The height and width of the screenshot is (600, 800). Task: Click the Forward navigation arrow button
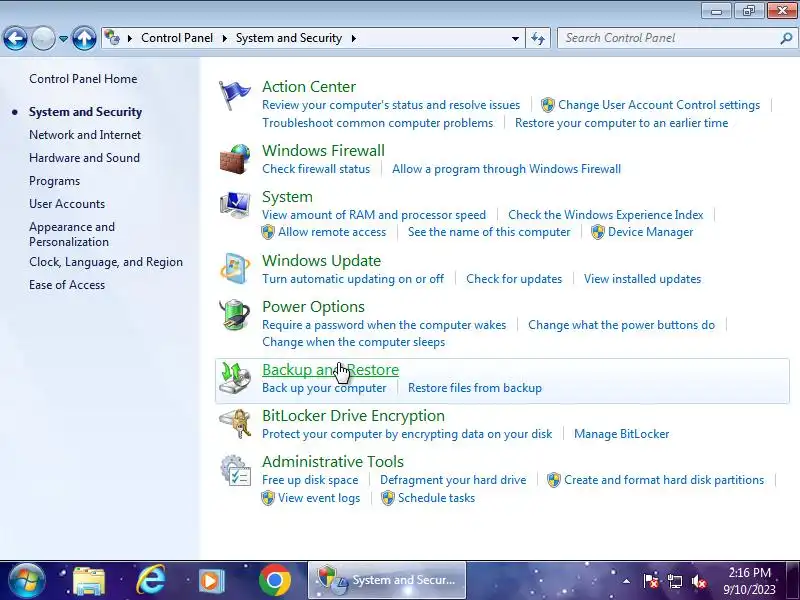43,38
